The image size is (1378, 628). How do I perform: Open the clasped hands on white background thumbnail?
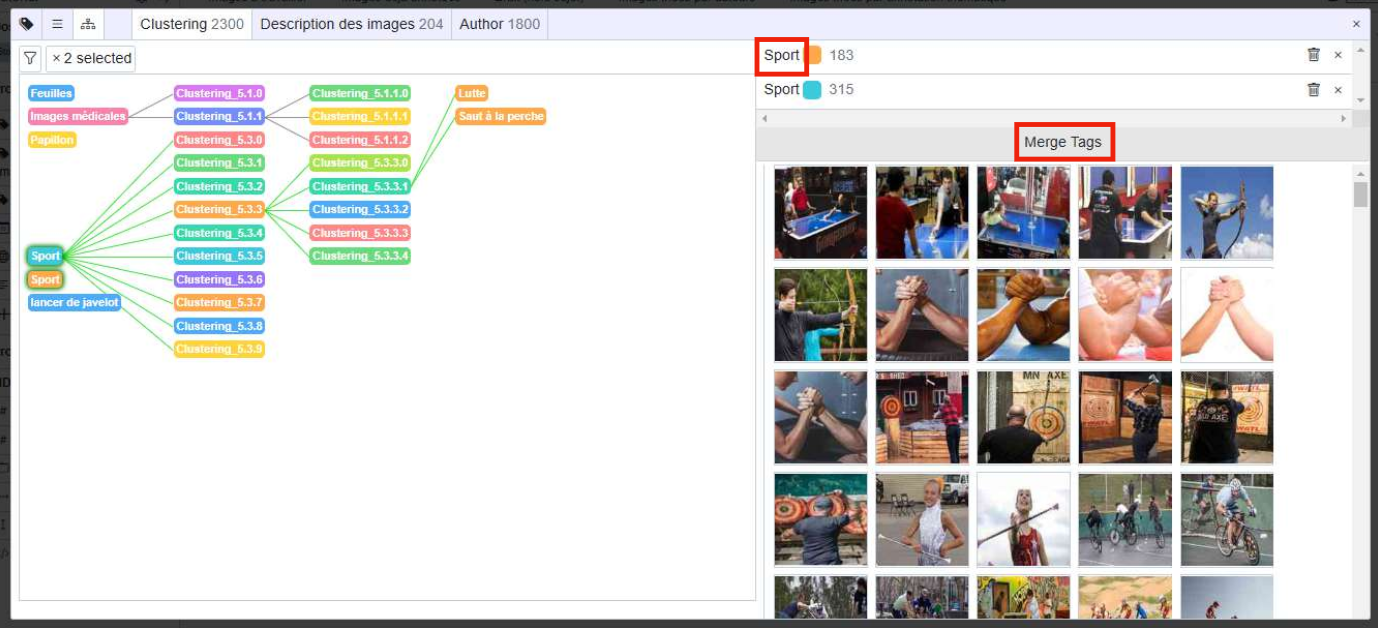[x=1227, y=315]
